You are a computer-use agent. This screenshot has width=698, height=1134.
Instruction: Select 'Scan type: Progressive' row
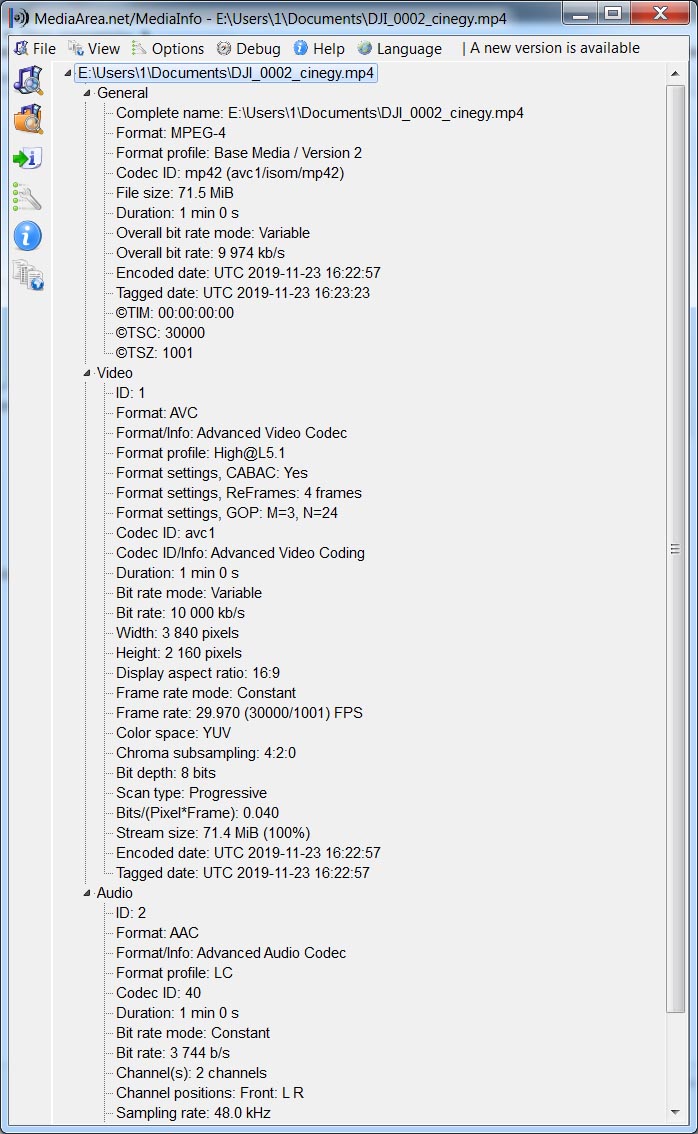(x=192, y=793)
